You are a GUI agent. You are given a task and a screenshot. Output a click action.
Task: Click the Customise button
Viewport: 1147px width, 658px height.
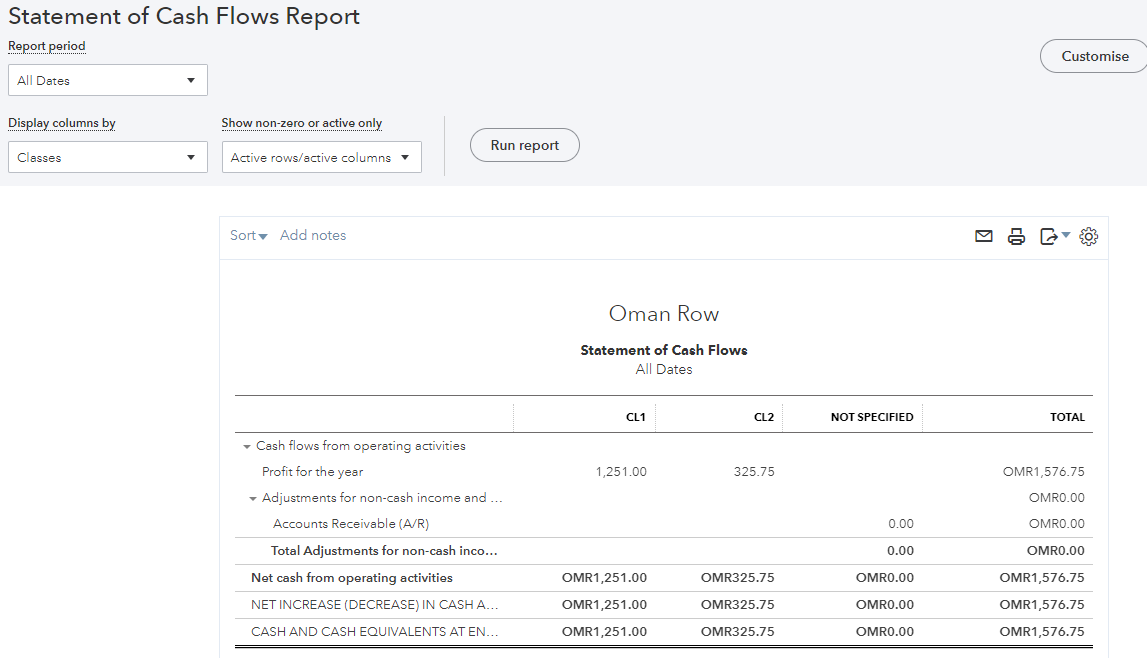pyautogui.click(x=1094, y=56)
